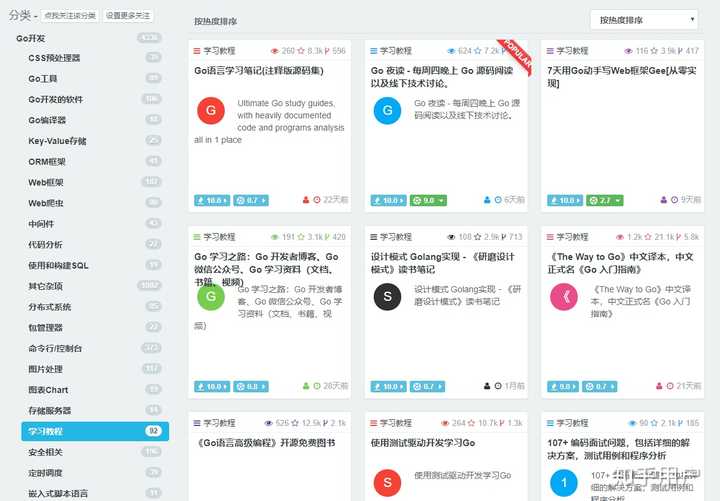The width and height of the screenshot is (720, 501).
Task: Expand the green 9.0 score dropdown on the Go 夜读 card
Action: tap(428, 200)
